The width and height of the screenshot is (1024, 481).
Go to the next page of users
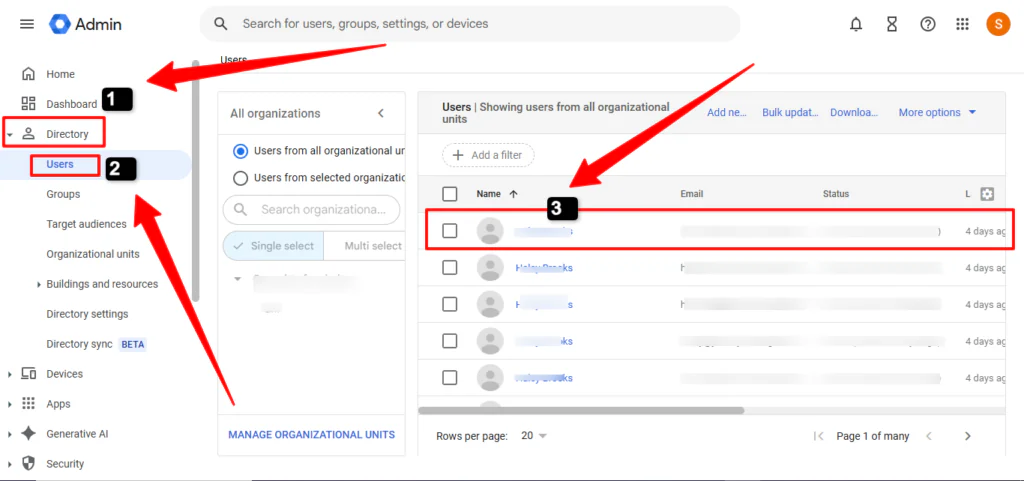pos(968,436)
